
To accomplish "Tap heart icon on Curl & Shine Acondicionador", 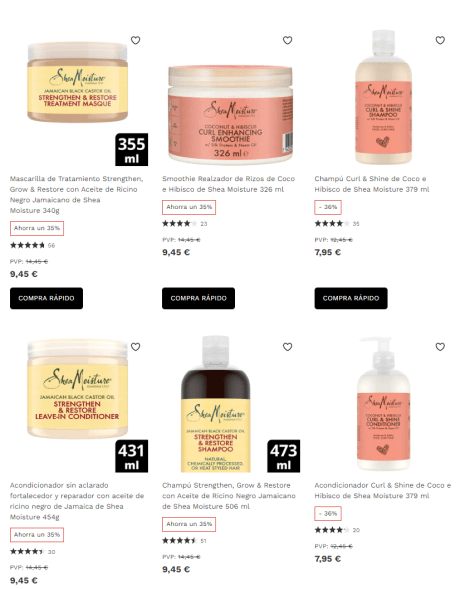I will click(x=440, y=347).
